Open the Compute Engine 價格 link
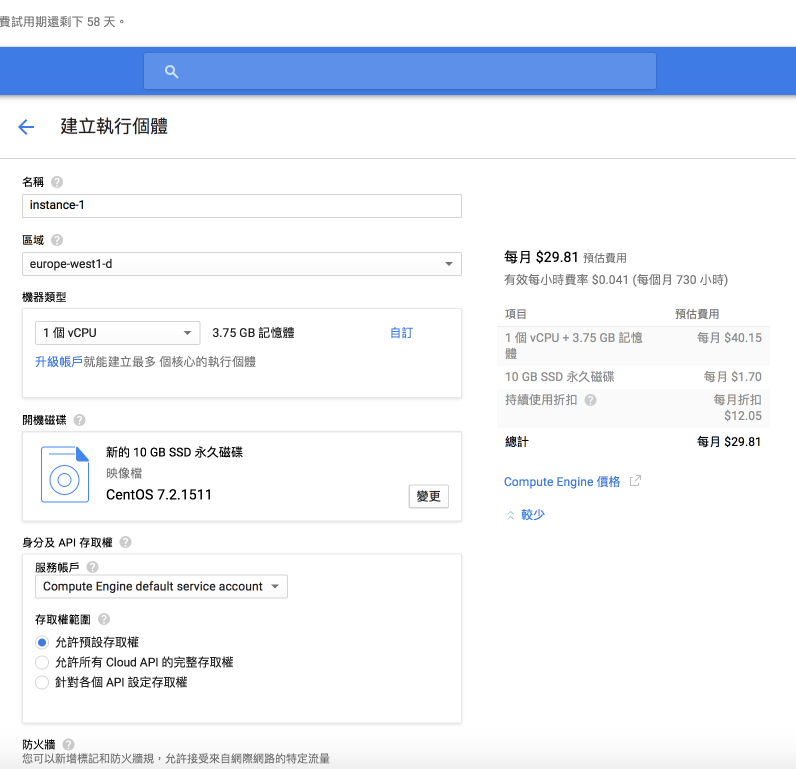 click(x=562, y=482)
